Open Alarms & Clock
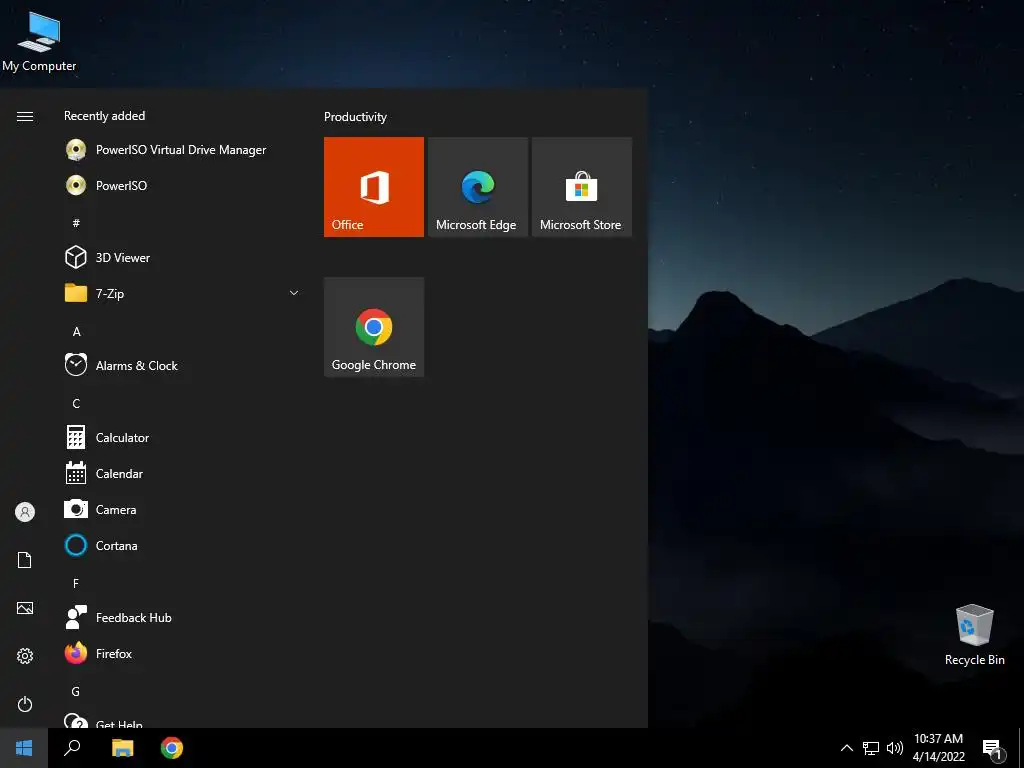 [183, 366]
